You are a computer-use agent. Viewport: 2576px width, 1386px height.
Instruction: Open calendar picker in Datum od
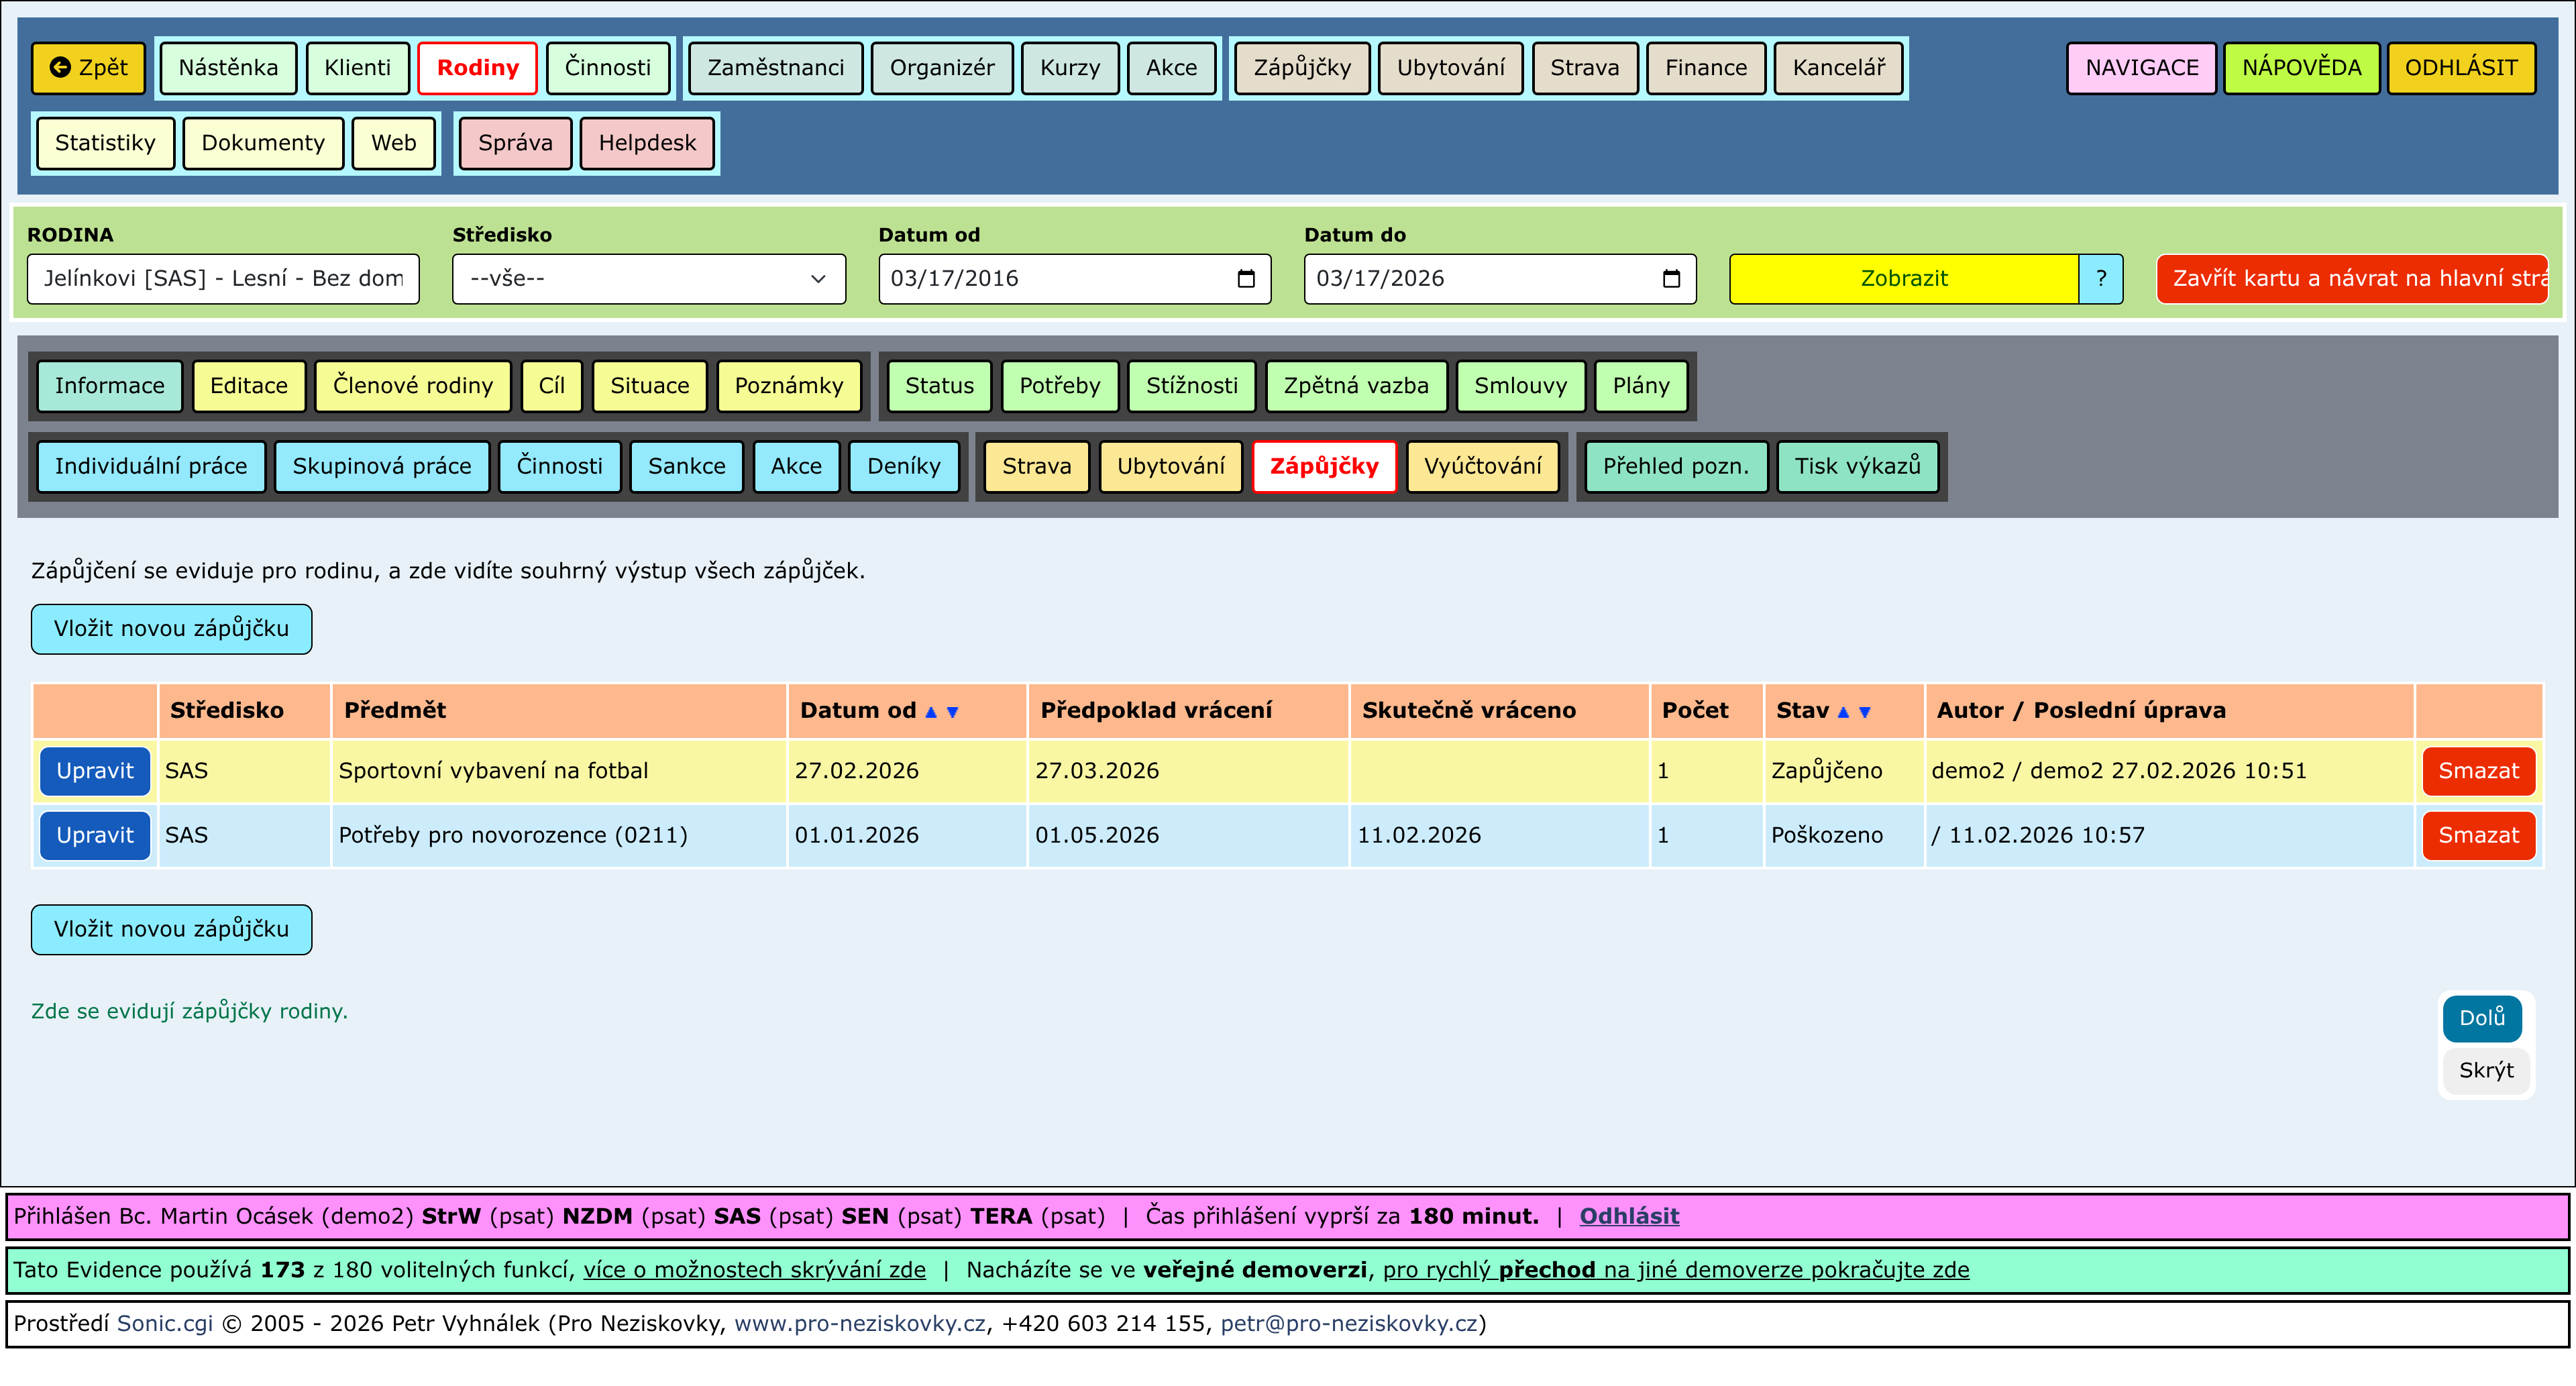point(1245,279)
